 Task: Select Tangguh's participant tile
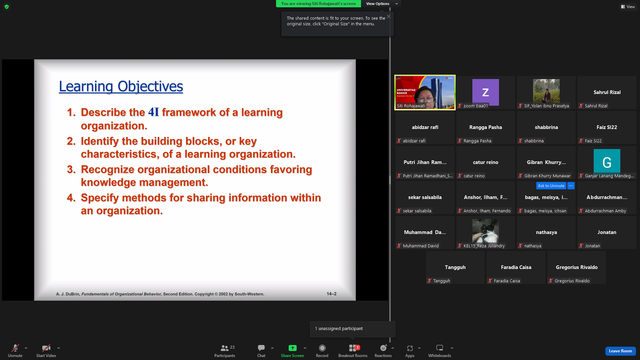click(455, 268)
